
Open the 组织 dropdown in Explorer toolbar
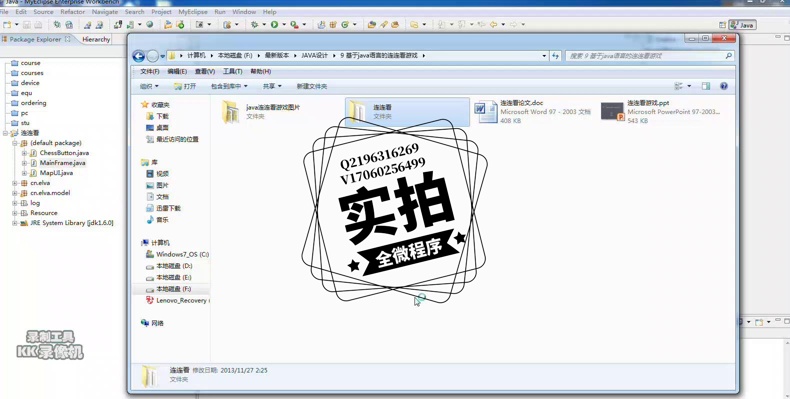point(149,86)
